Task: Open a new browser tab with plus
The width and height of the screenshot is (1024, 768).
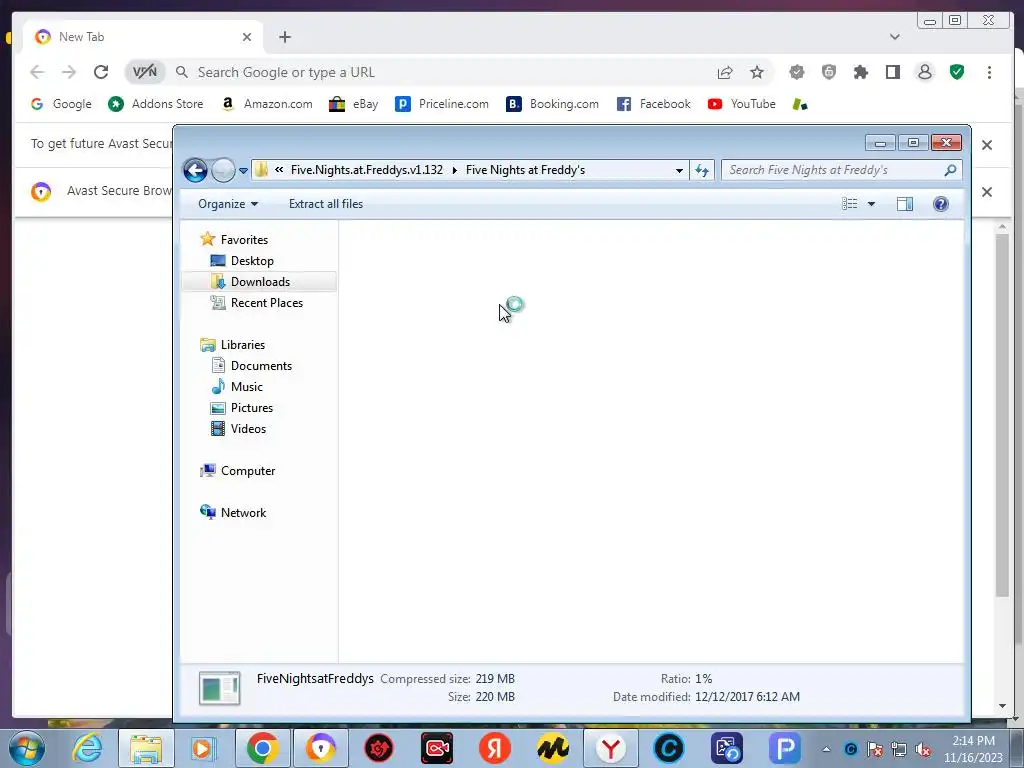Action: pyautogui.click(x=285, y=37)
